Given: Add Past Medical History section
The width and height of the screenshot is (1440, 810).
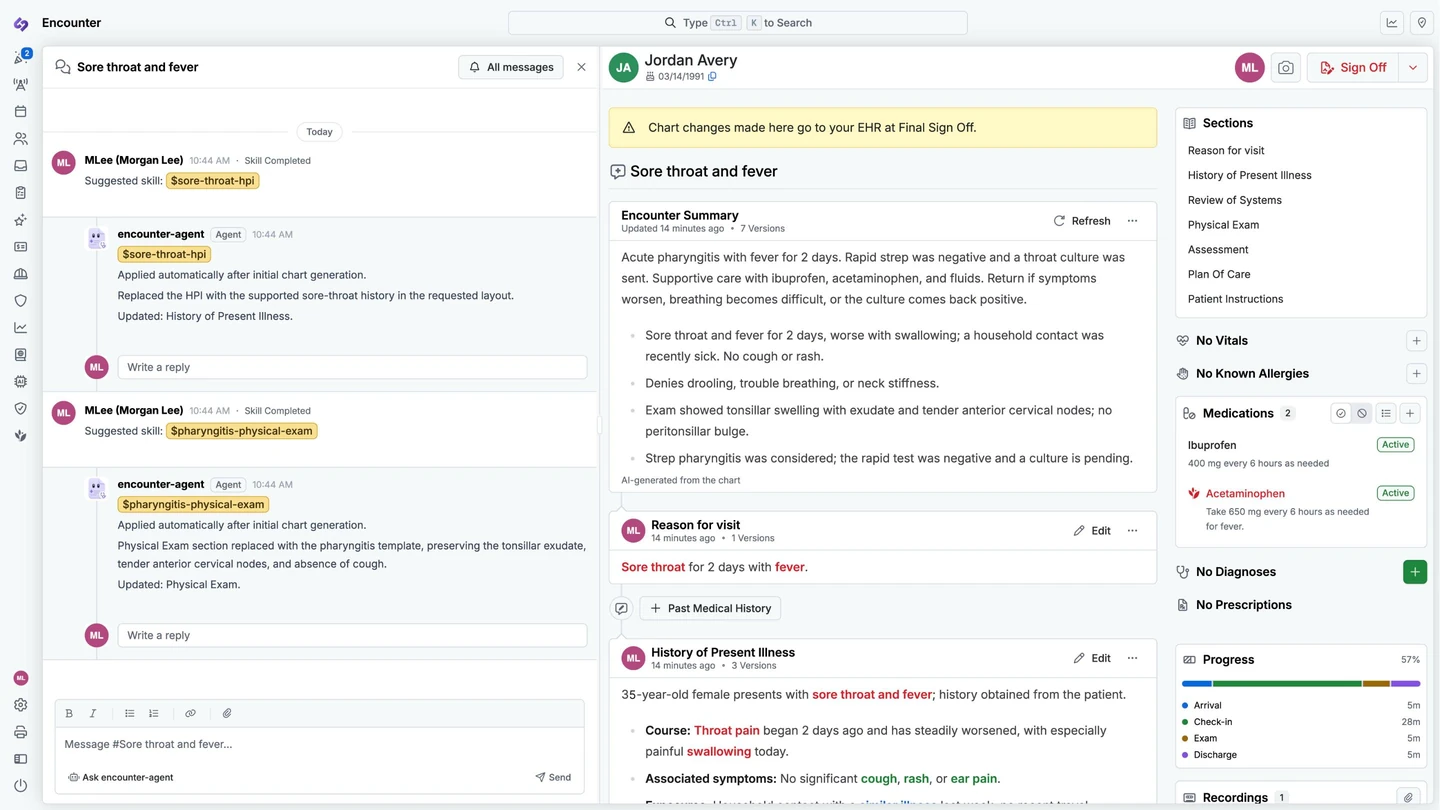Looking at the screenshot, I should pos(710,608).
